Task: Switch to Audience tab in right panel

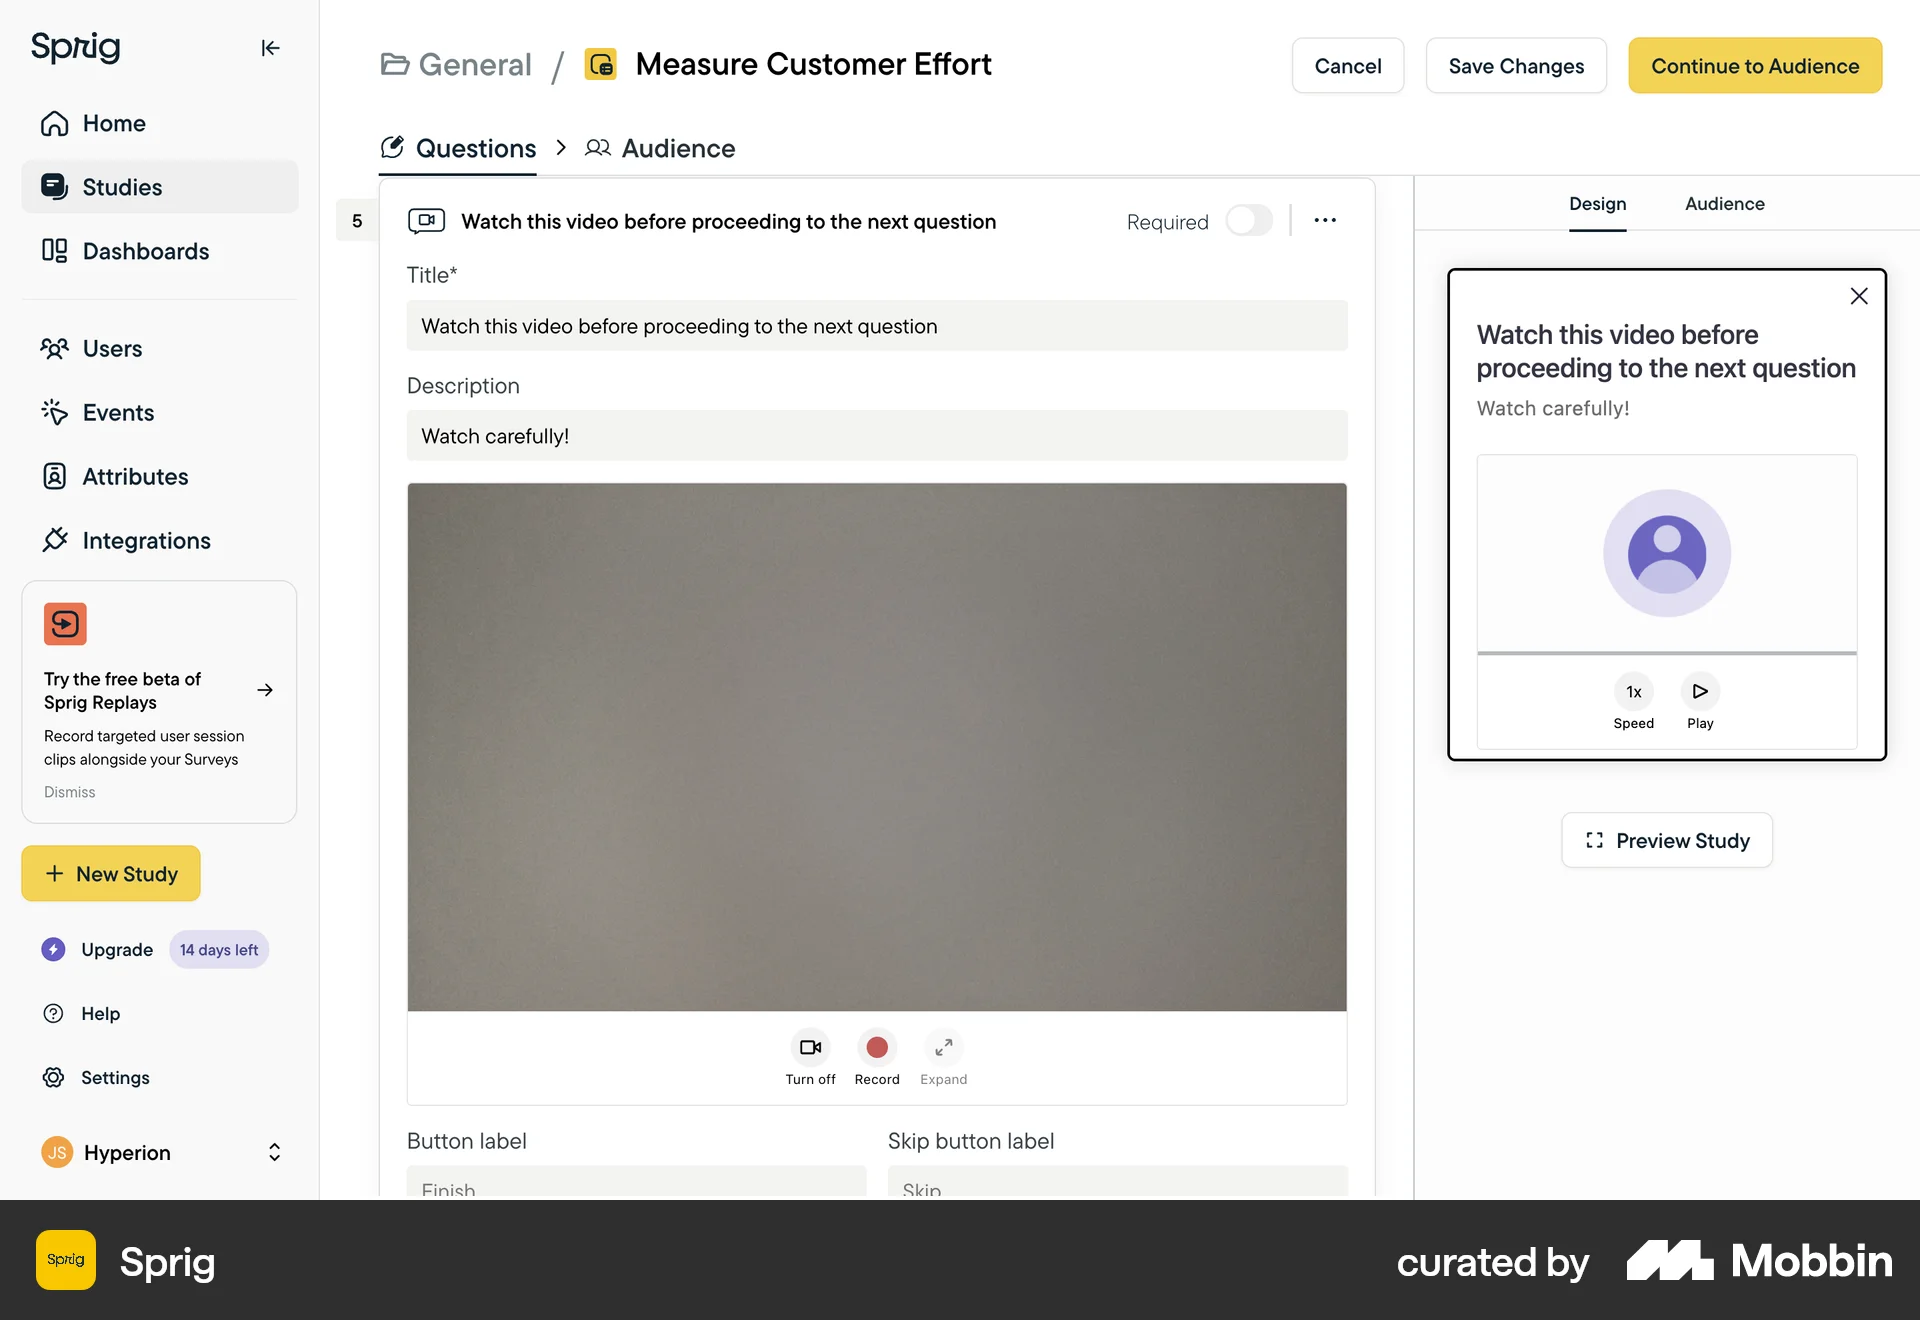Action: (x=1724, y=204)
